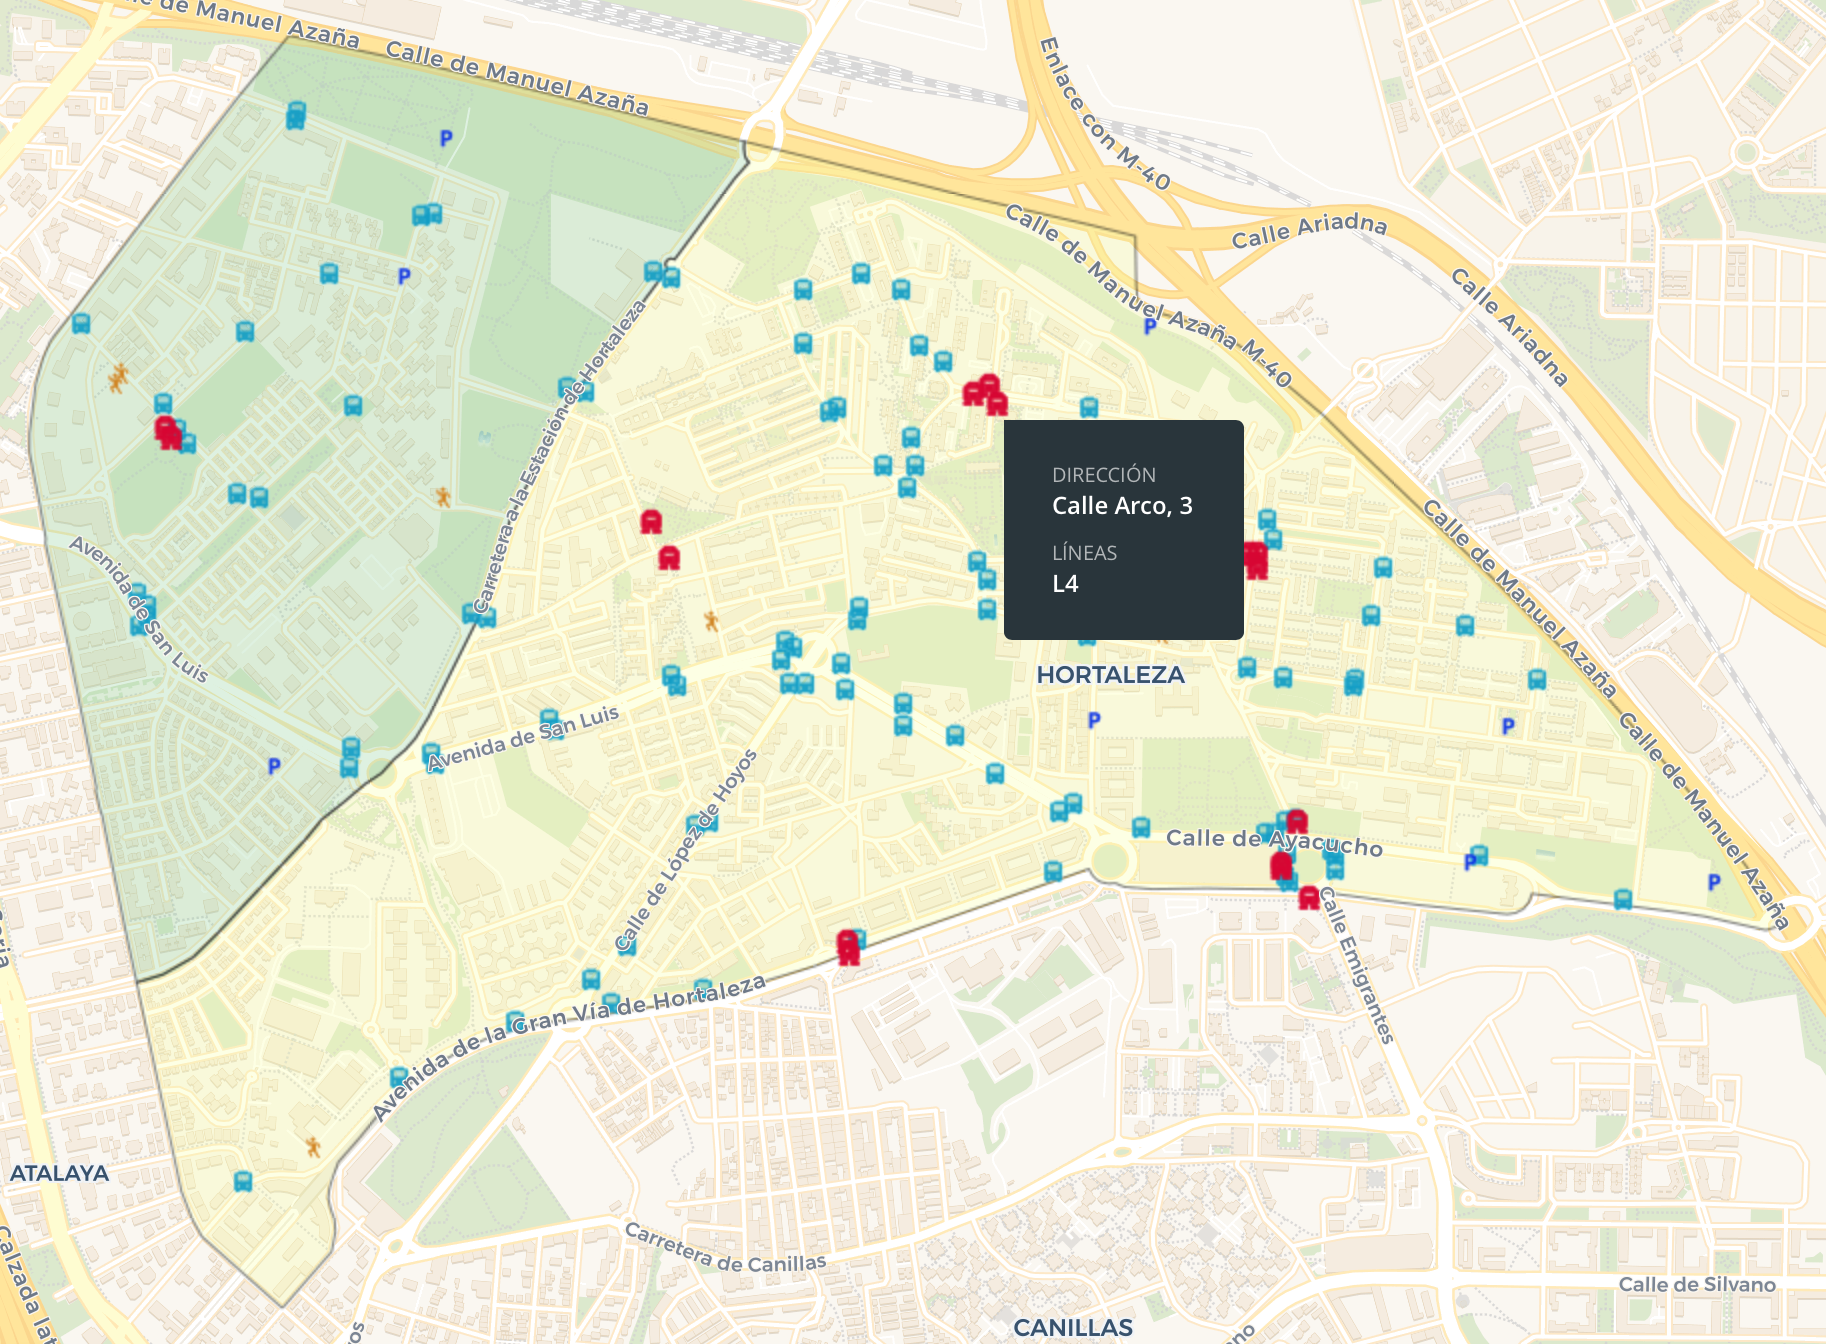Select the southernmost orange pedestrian icon
Viewport: 1826px width, 1344px height.
pos(314,1147)
